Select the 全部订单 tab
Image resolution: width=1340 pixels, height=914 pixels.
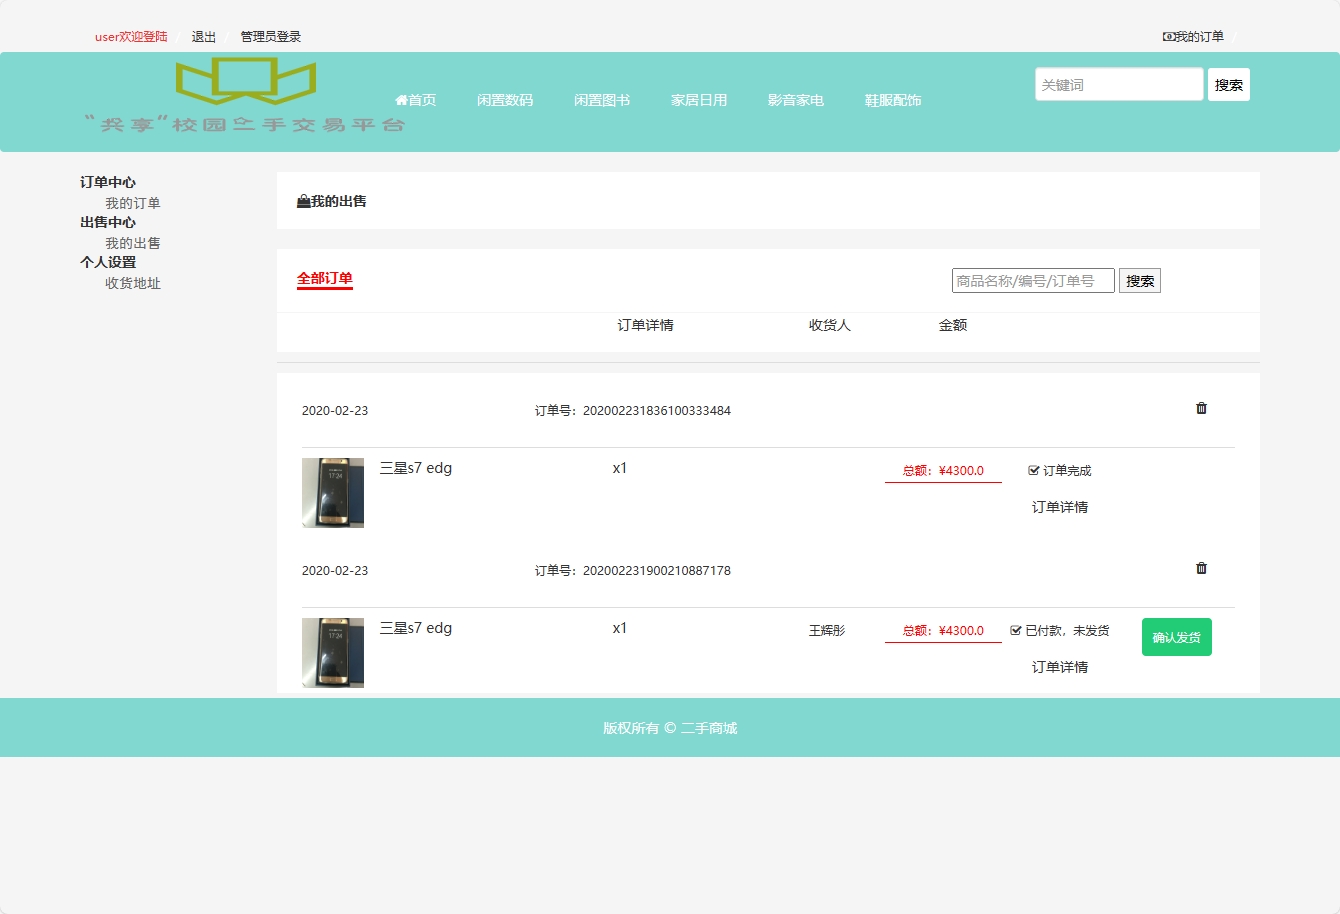tap(325, 279)
